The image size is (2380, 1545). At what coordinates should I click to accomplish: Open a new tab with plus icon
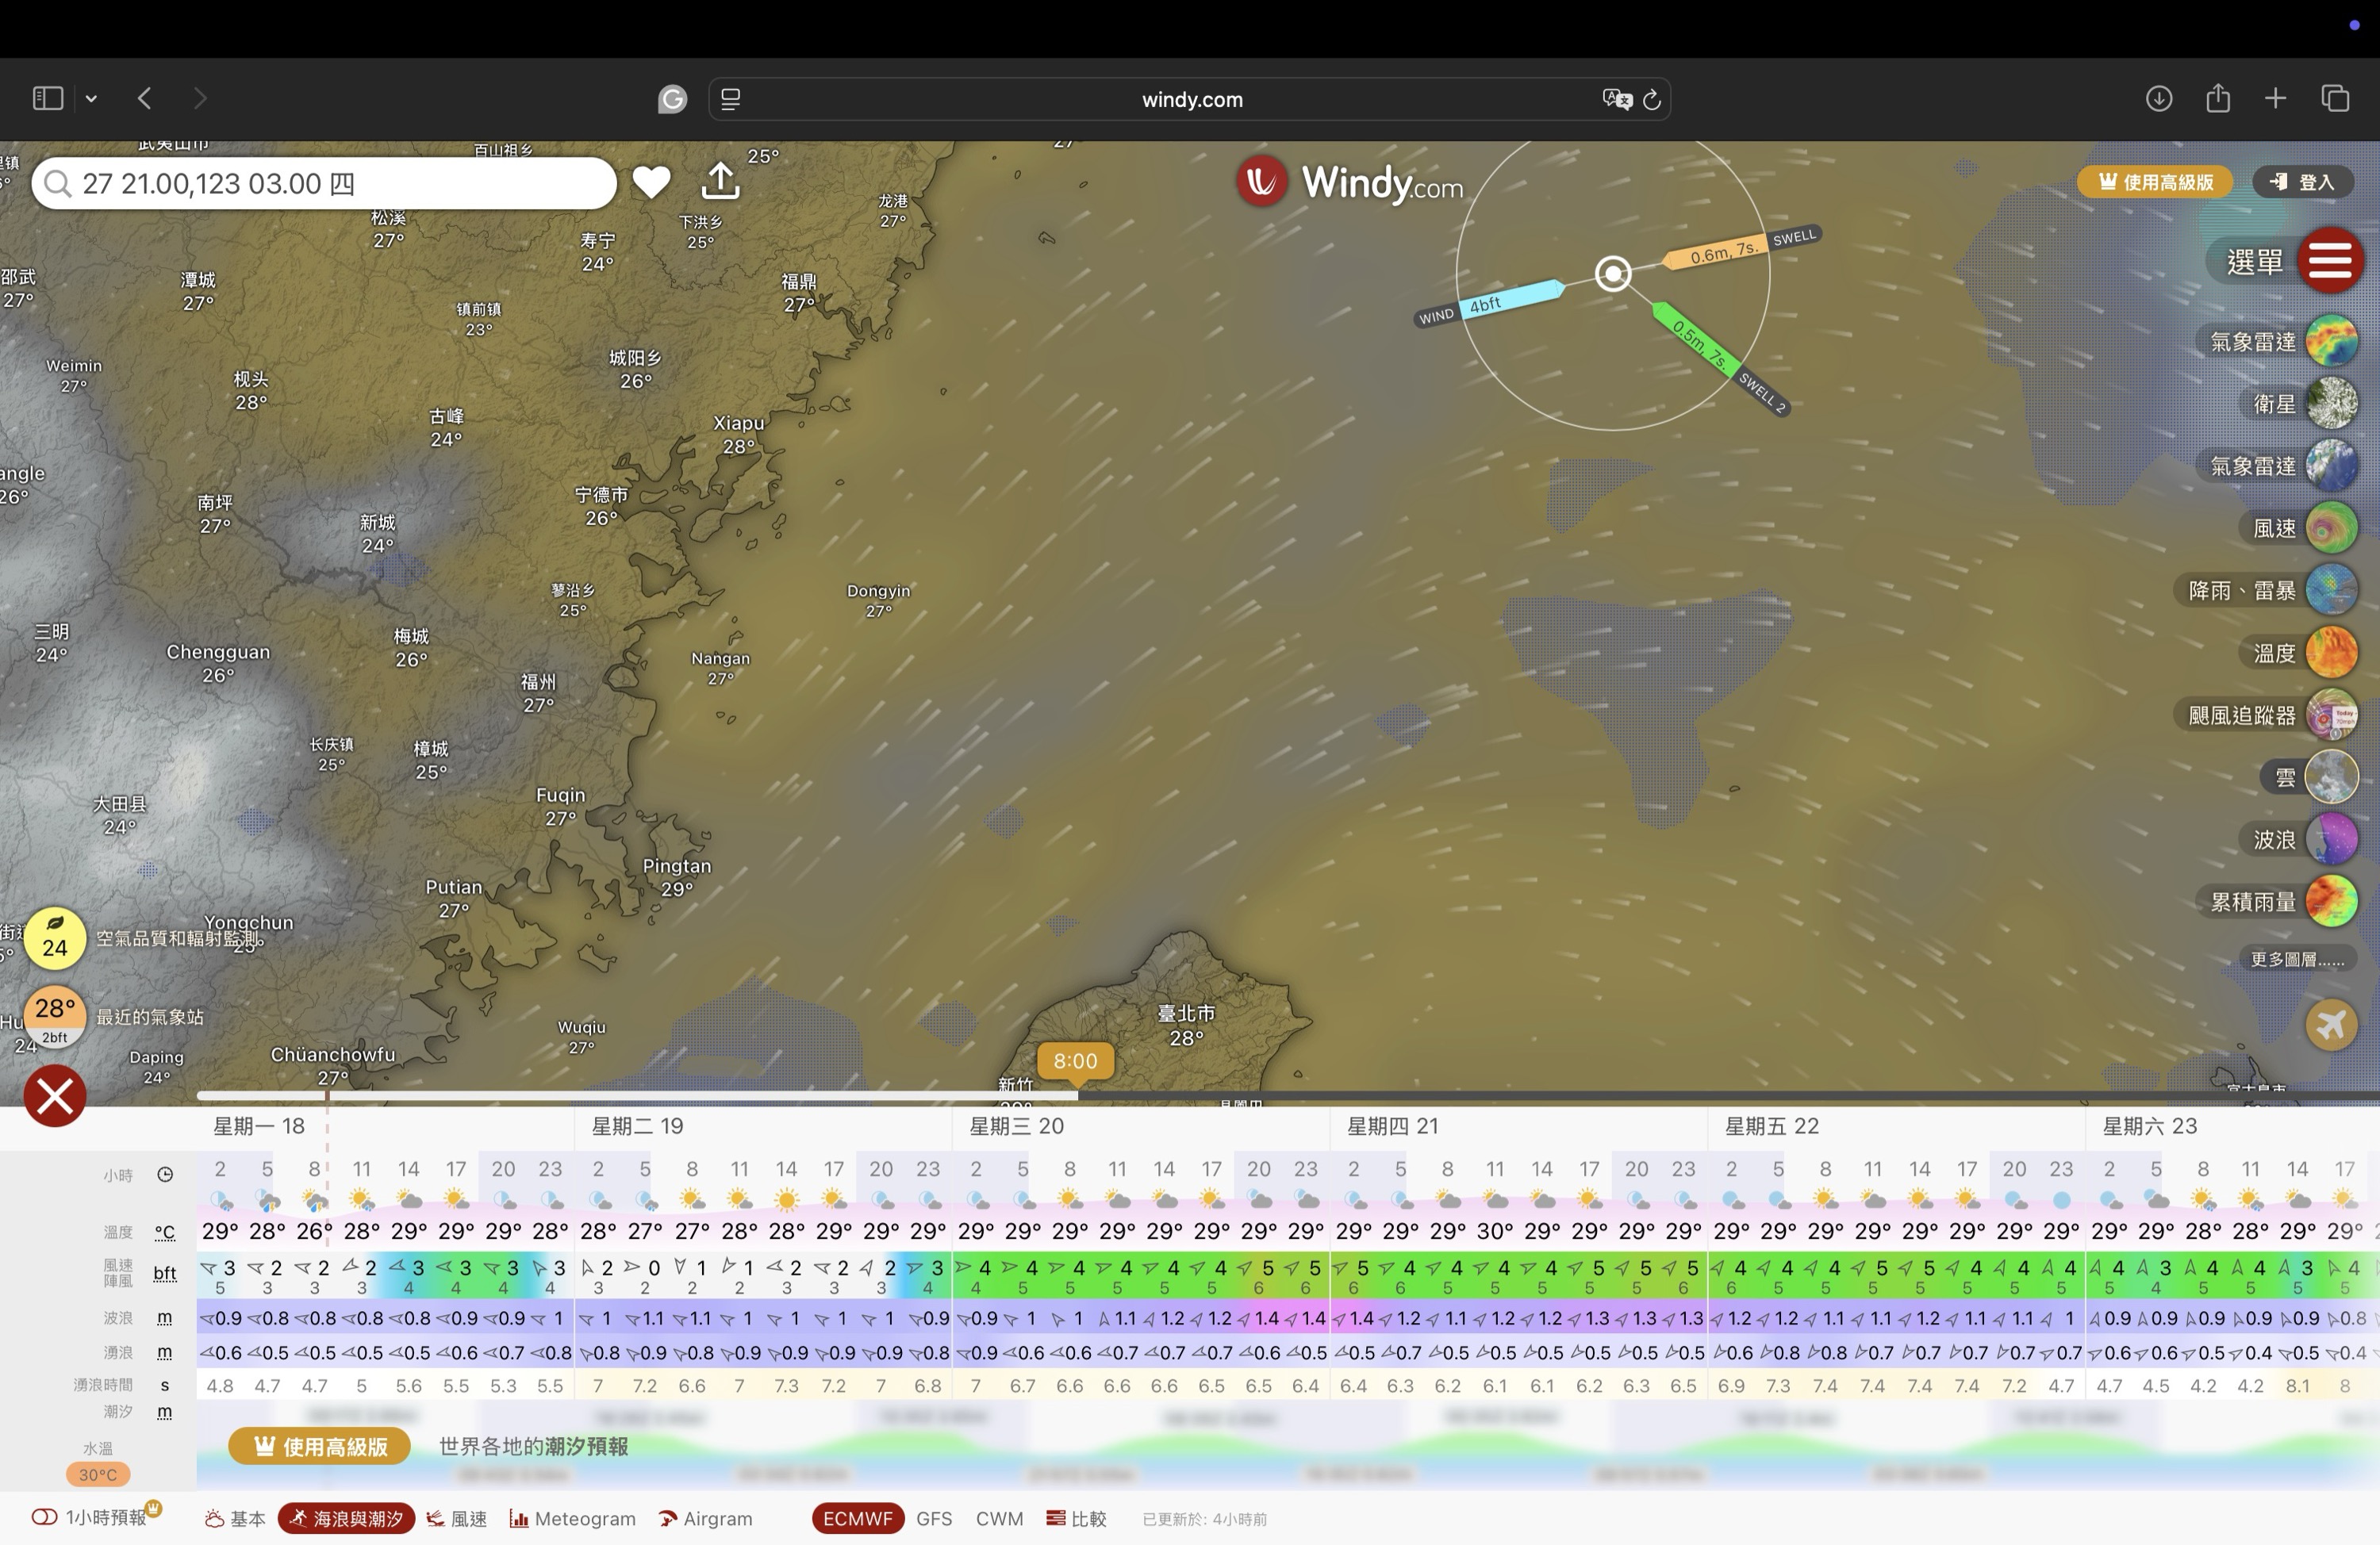(x=2275, y=98)
